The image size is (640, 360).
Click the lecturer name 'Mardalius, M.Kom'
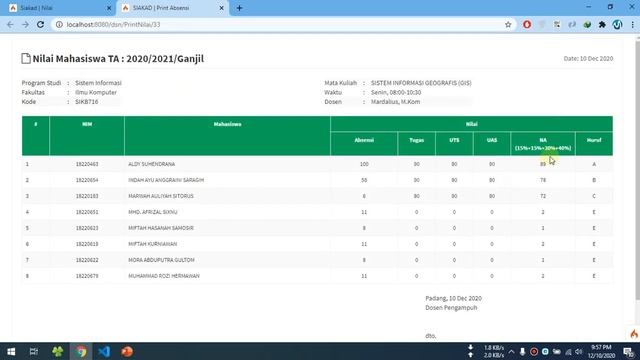click(396, 102)
